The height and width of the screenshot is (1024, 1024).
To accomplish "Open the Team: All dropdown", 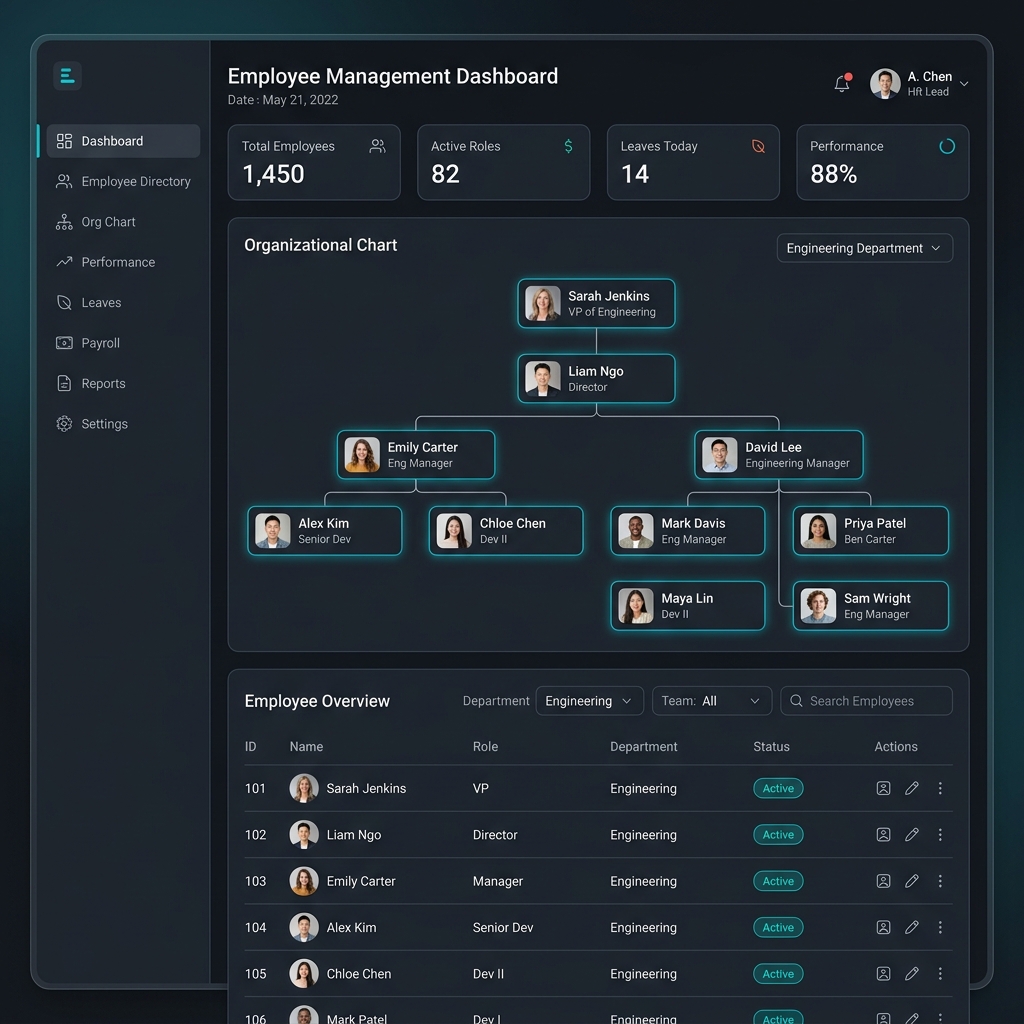I will pyautogui.click(x=712, y=701).
